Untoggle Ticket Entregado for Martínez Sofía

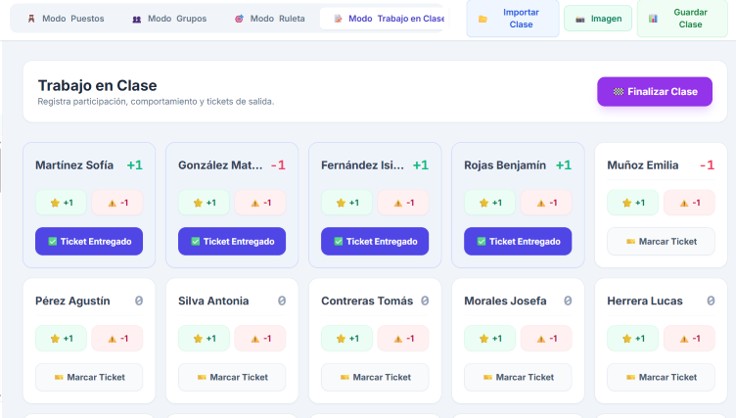pyautogui.click(x=89, y=241)
